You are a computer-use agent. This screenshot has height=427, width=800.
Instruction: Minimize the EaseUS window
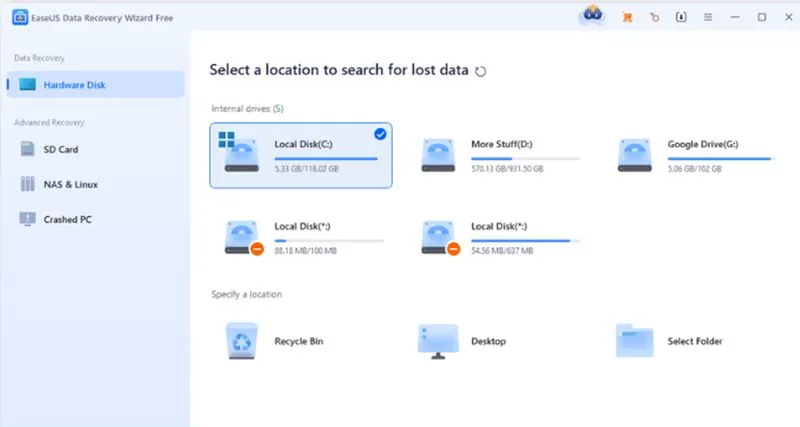coord(735,17)
